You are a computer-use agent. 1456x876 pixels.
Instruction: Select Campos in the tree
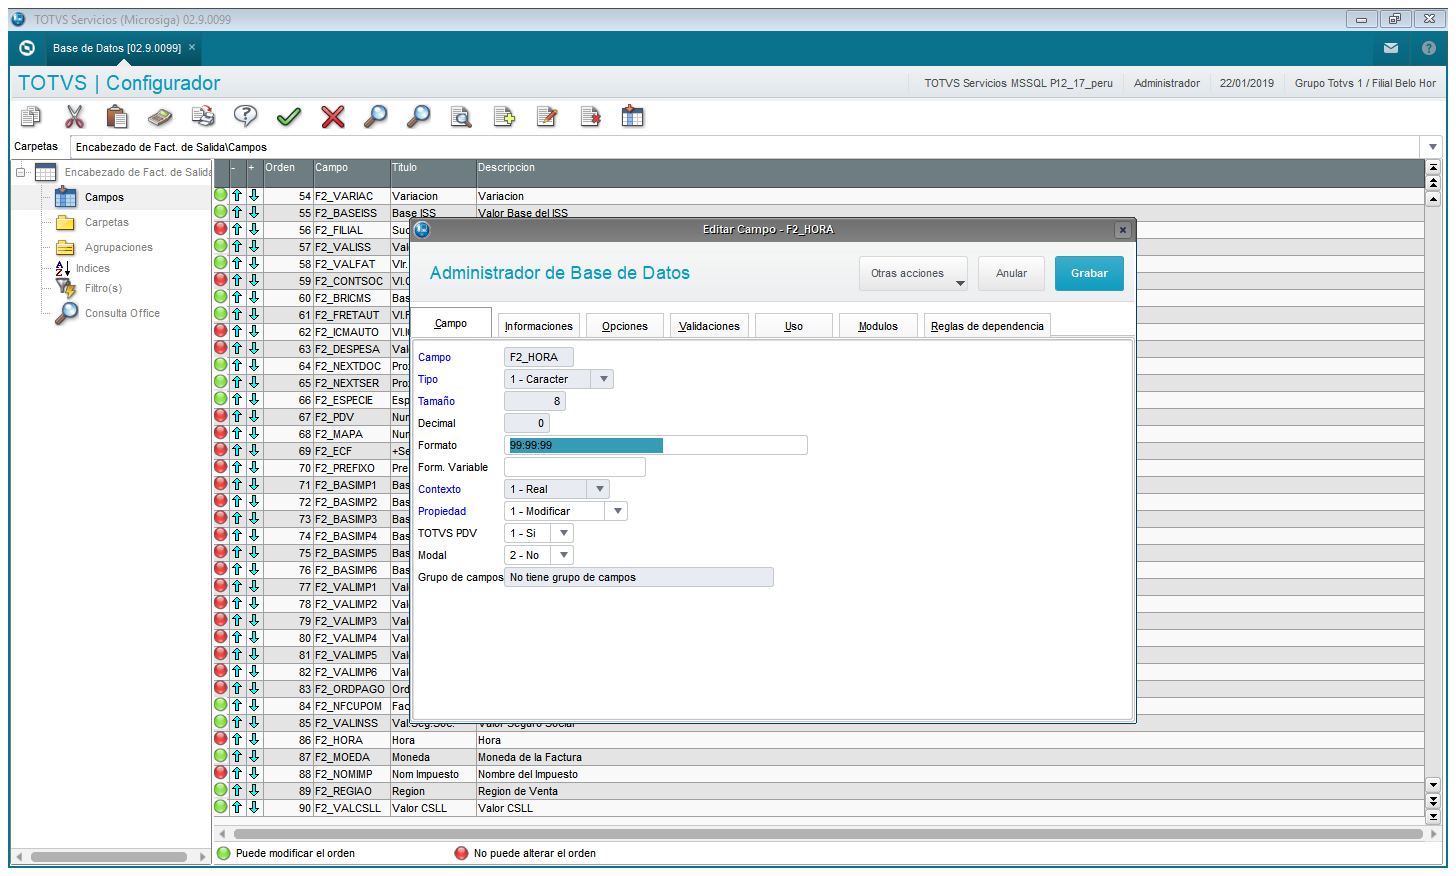[104, 197]
